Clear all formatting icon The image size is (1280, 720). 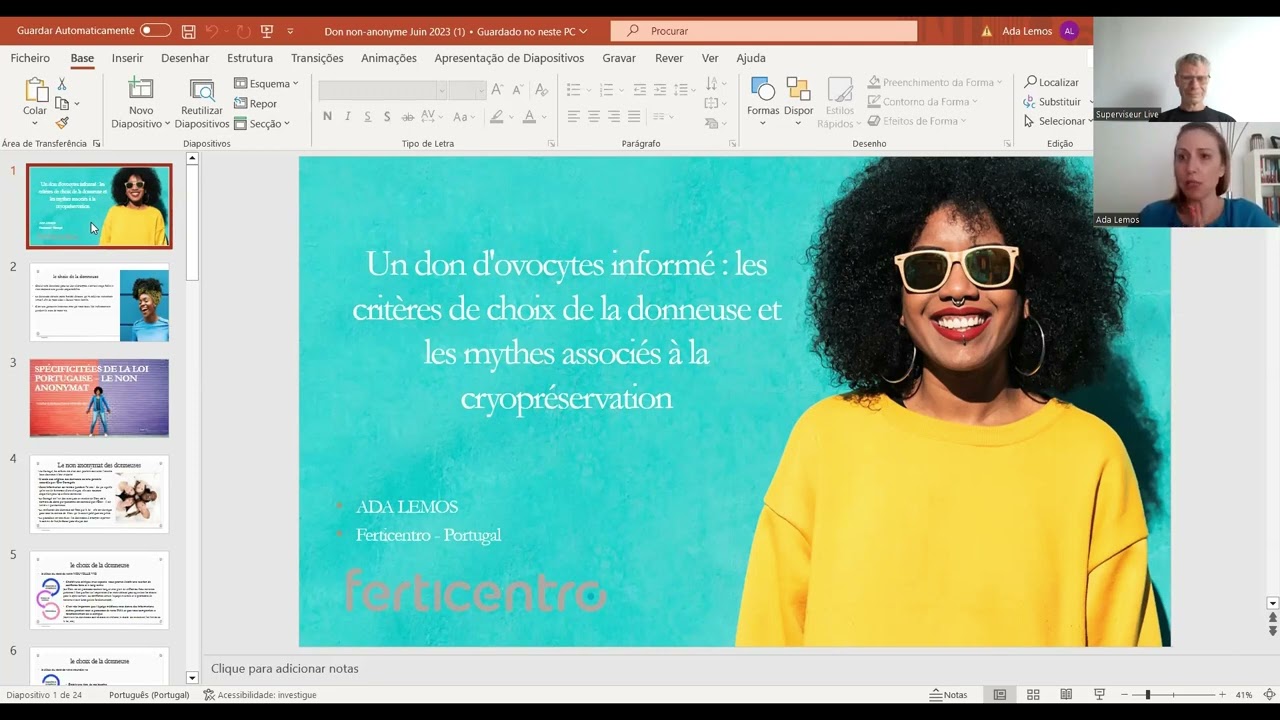pyautogui.click(x=541, y=90)
